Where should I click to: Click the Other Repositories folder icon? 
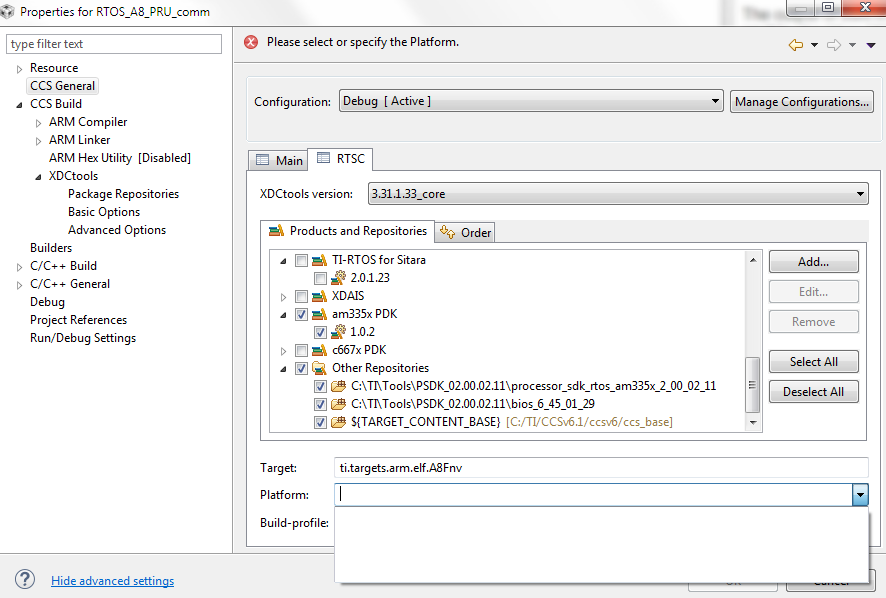320,368
